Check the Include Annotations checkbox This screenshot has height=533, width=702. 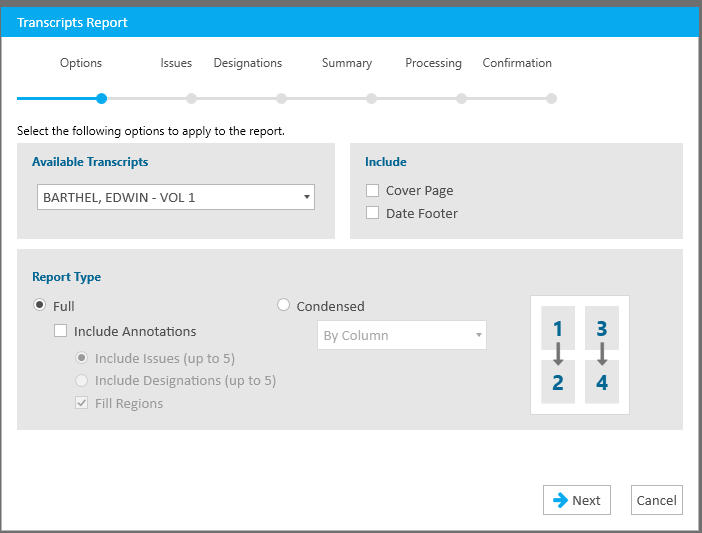(60, 331)
